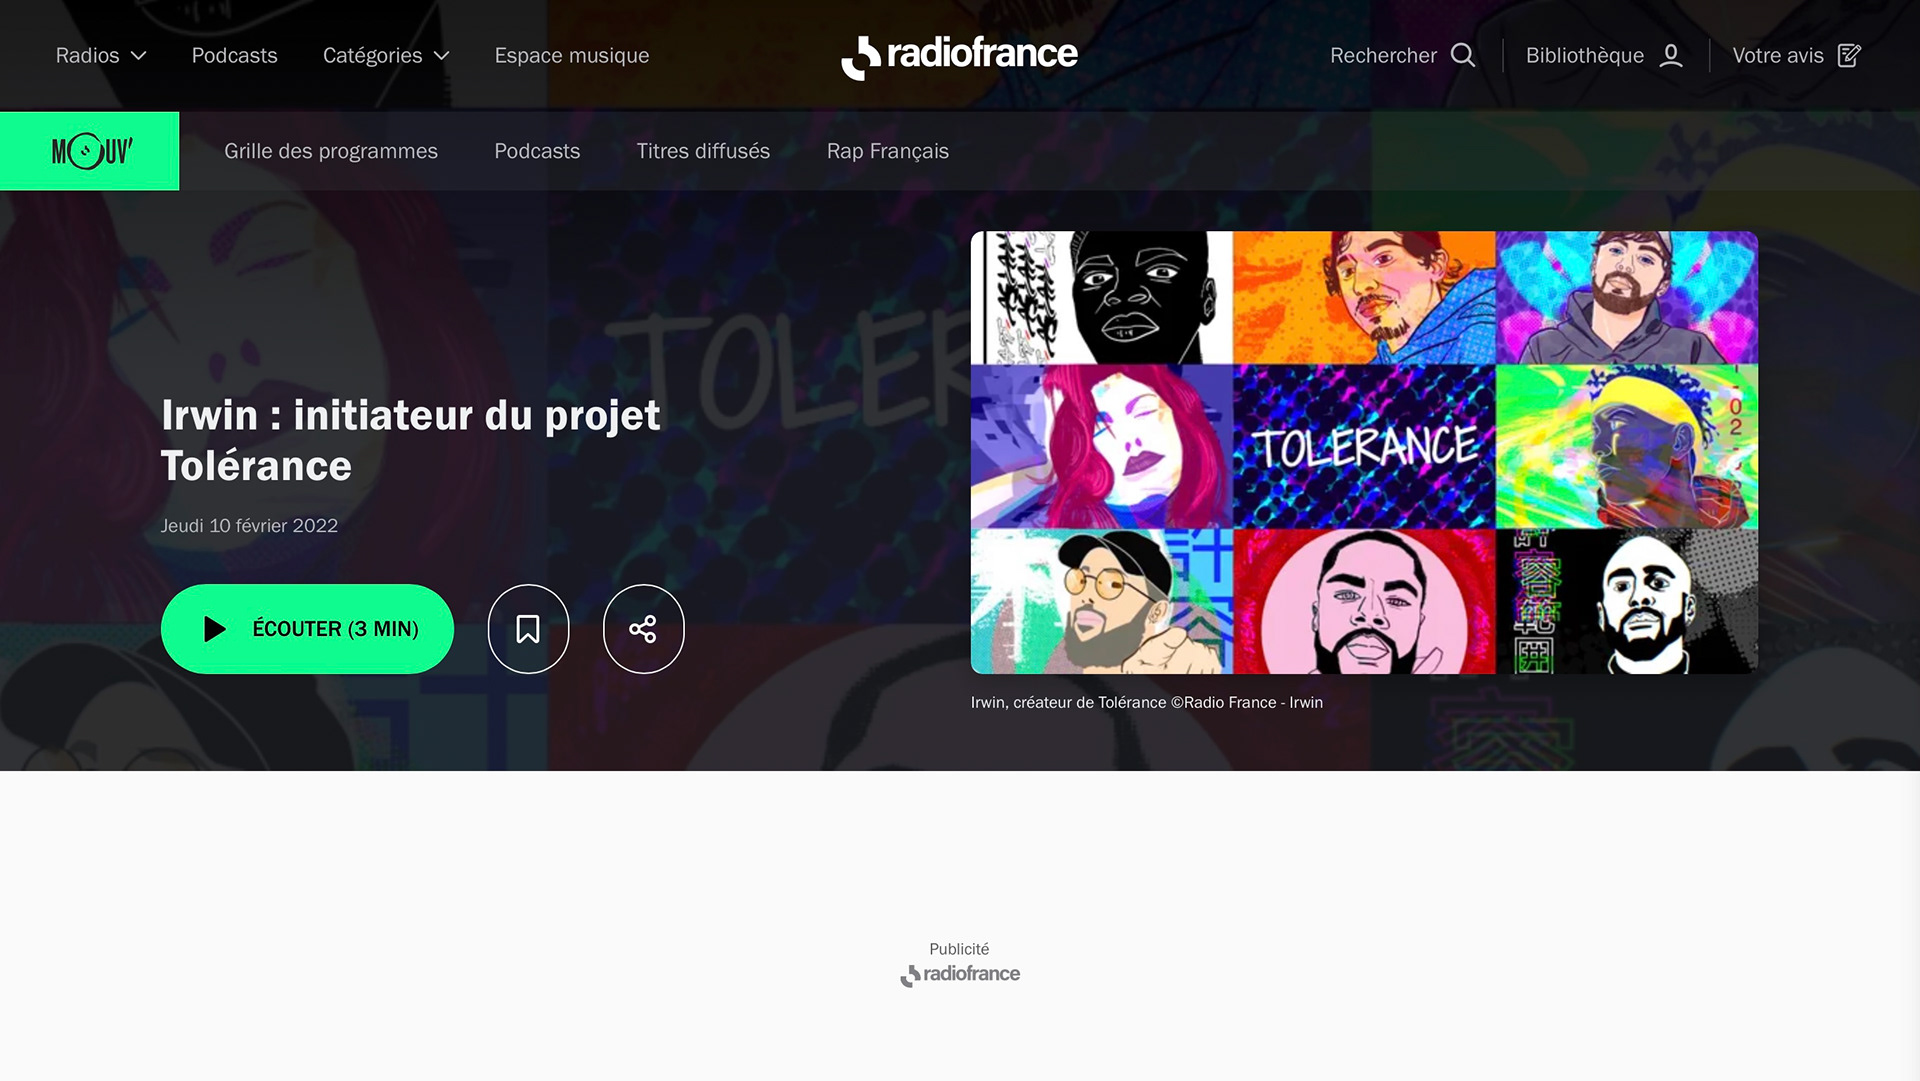Play the episode with Écouter (3 min)

(307, 629)
